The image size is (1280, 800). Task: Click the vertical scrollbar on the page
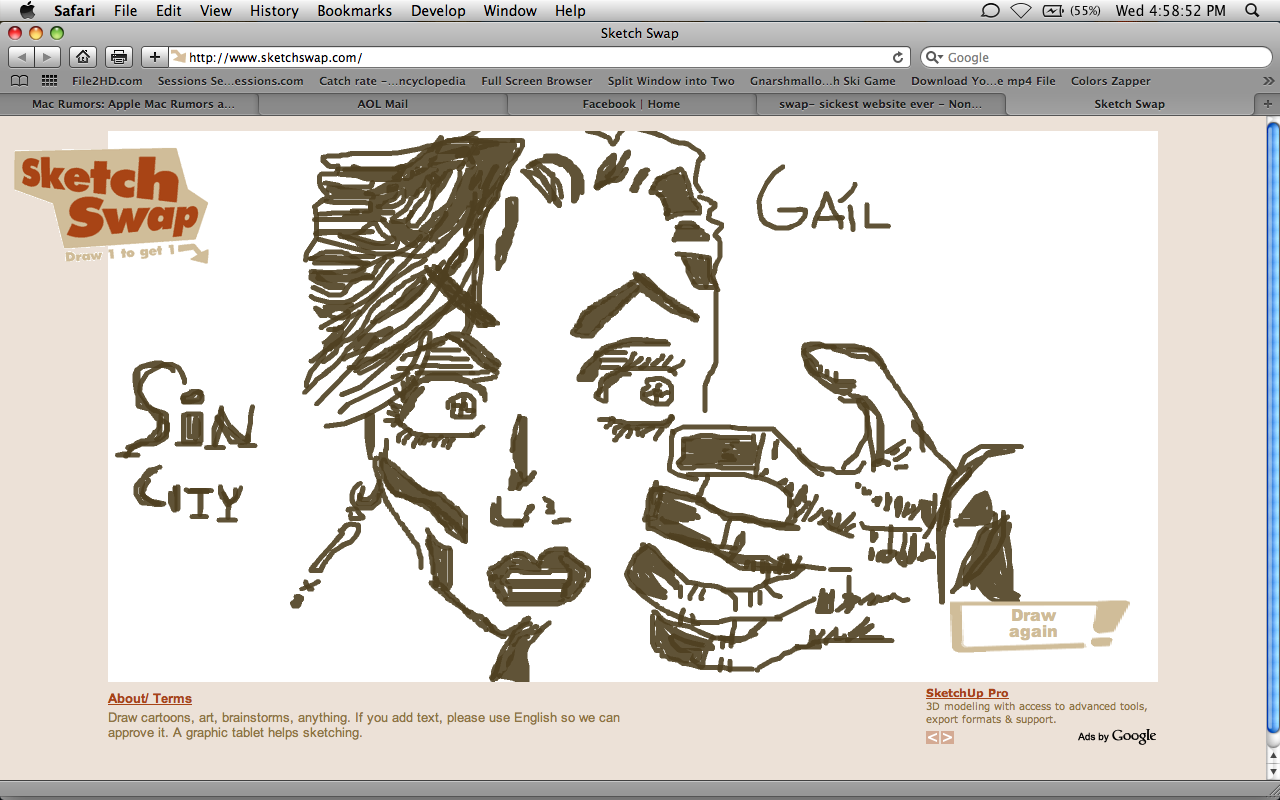[1272, 430]
